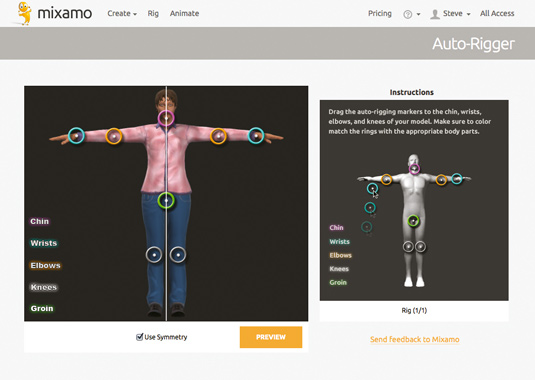Click the Pricing link
Screen dimensions: 535x380
(x=380, y=14)
